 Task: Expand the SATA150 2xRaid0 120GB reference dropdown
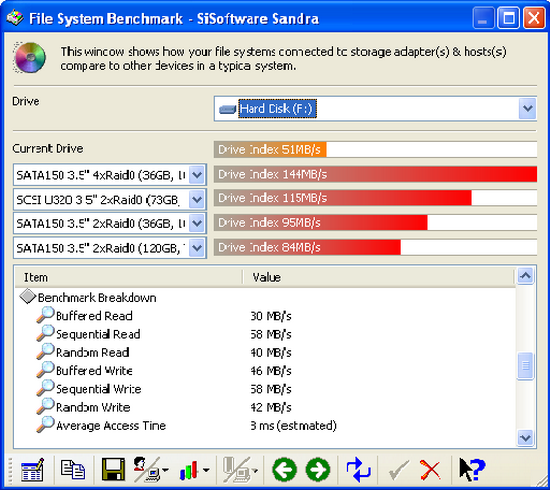pos(197,248)
